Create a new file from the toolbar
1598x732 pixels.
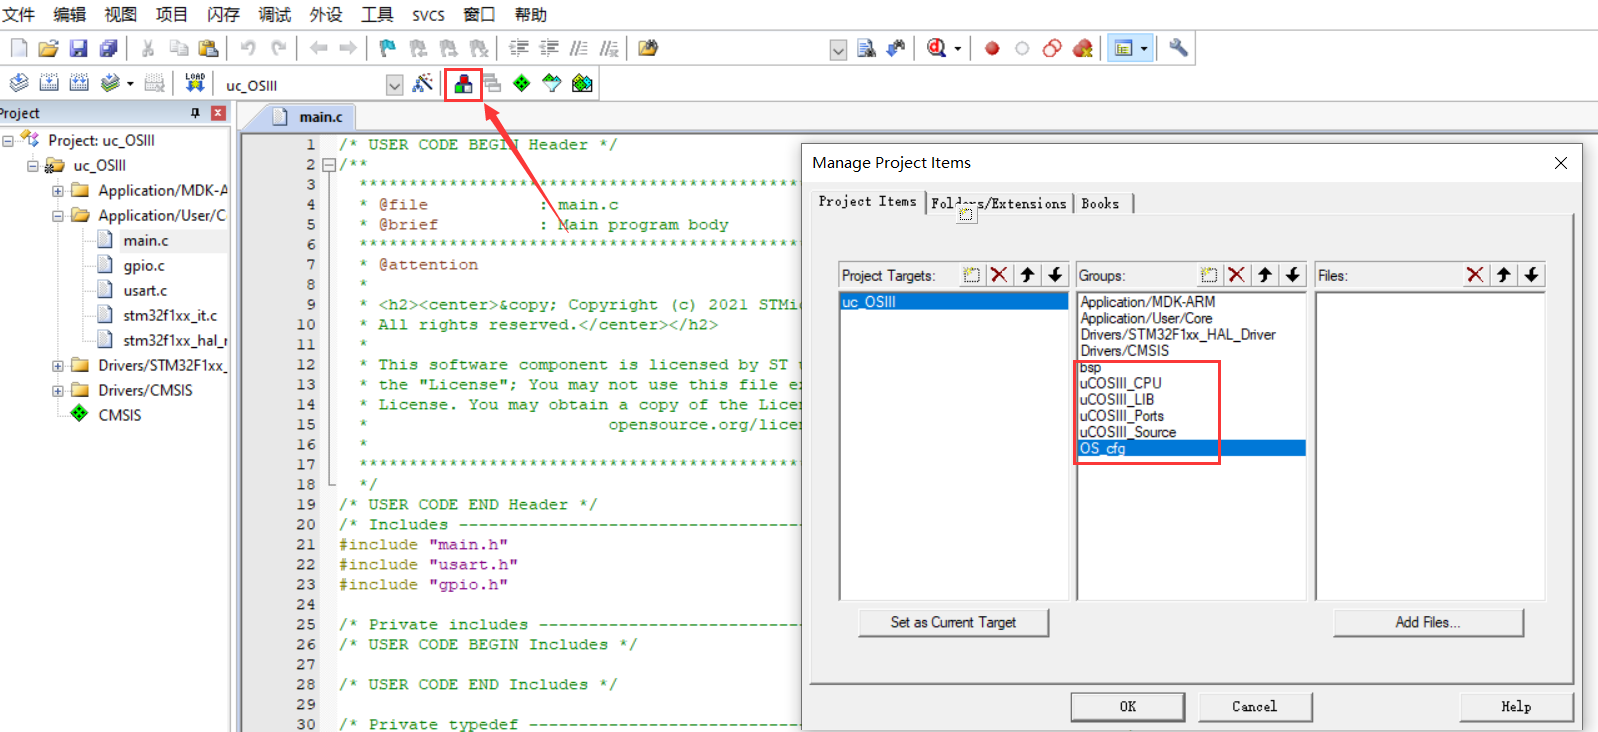[x=19, y=48]
